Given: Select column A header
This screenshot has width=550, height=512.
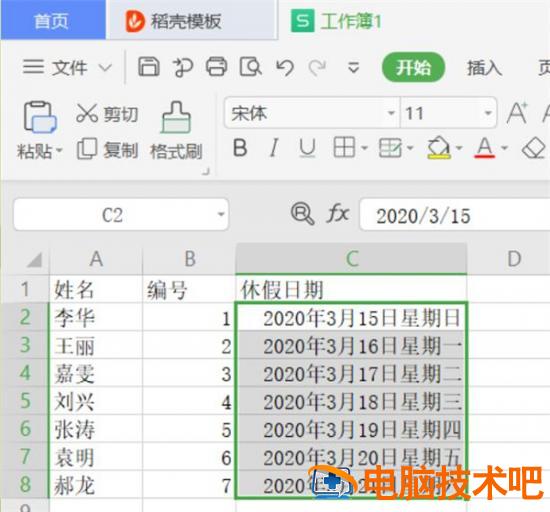Looking at the screenshot, I should point(96,260).
